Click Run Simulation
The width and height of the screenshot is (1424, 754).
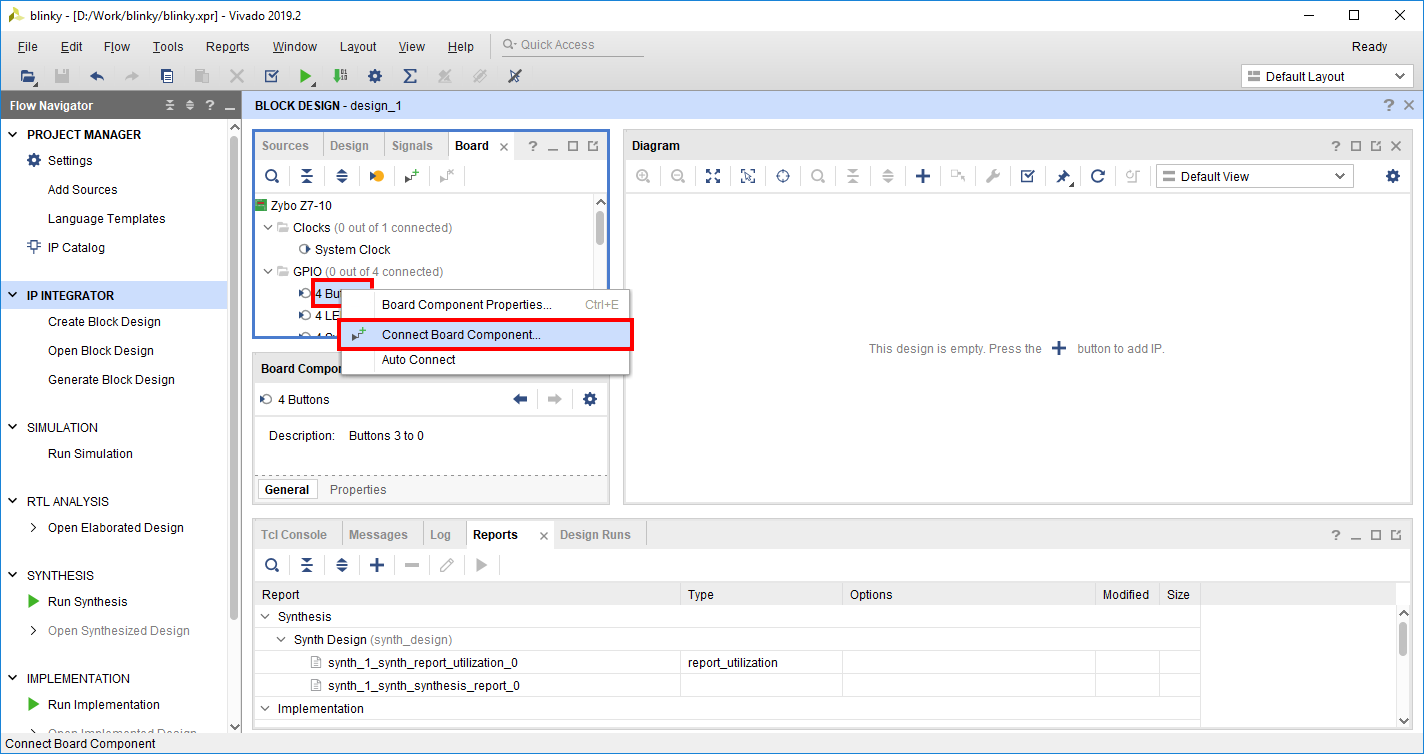(90, 454)
